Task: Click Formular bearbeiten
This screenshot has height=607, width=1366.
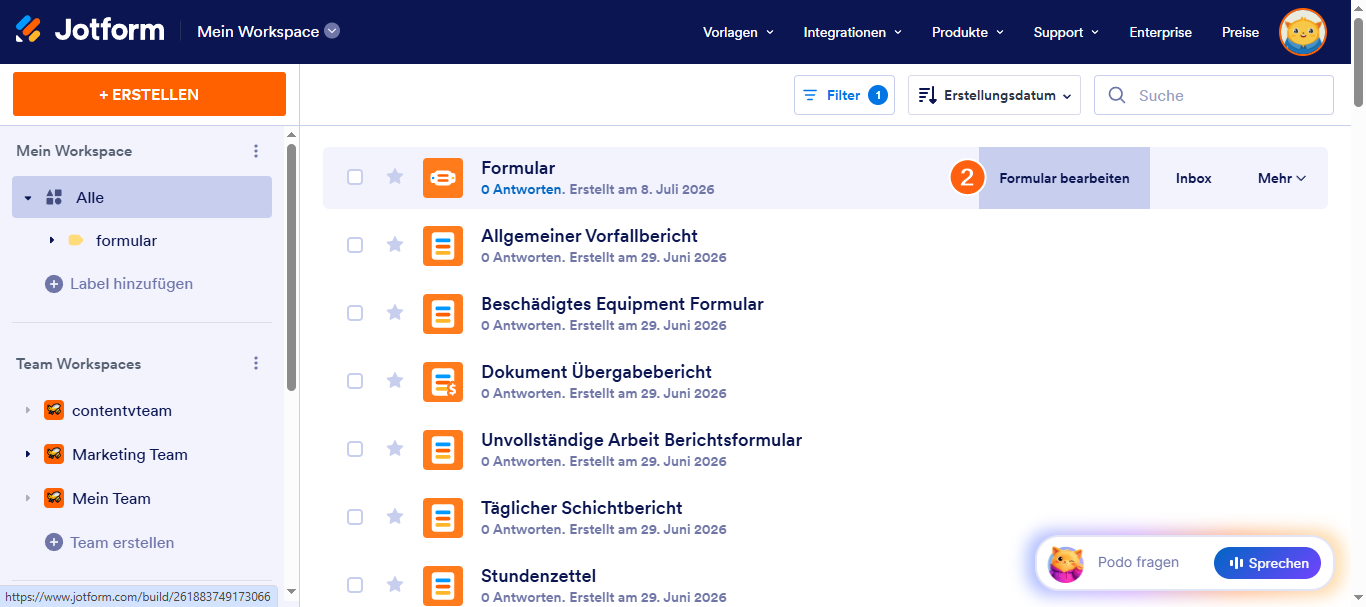Action: (x=1064, y=178)
